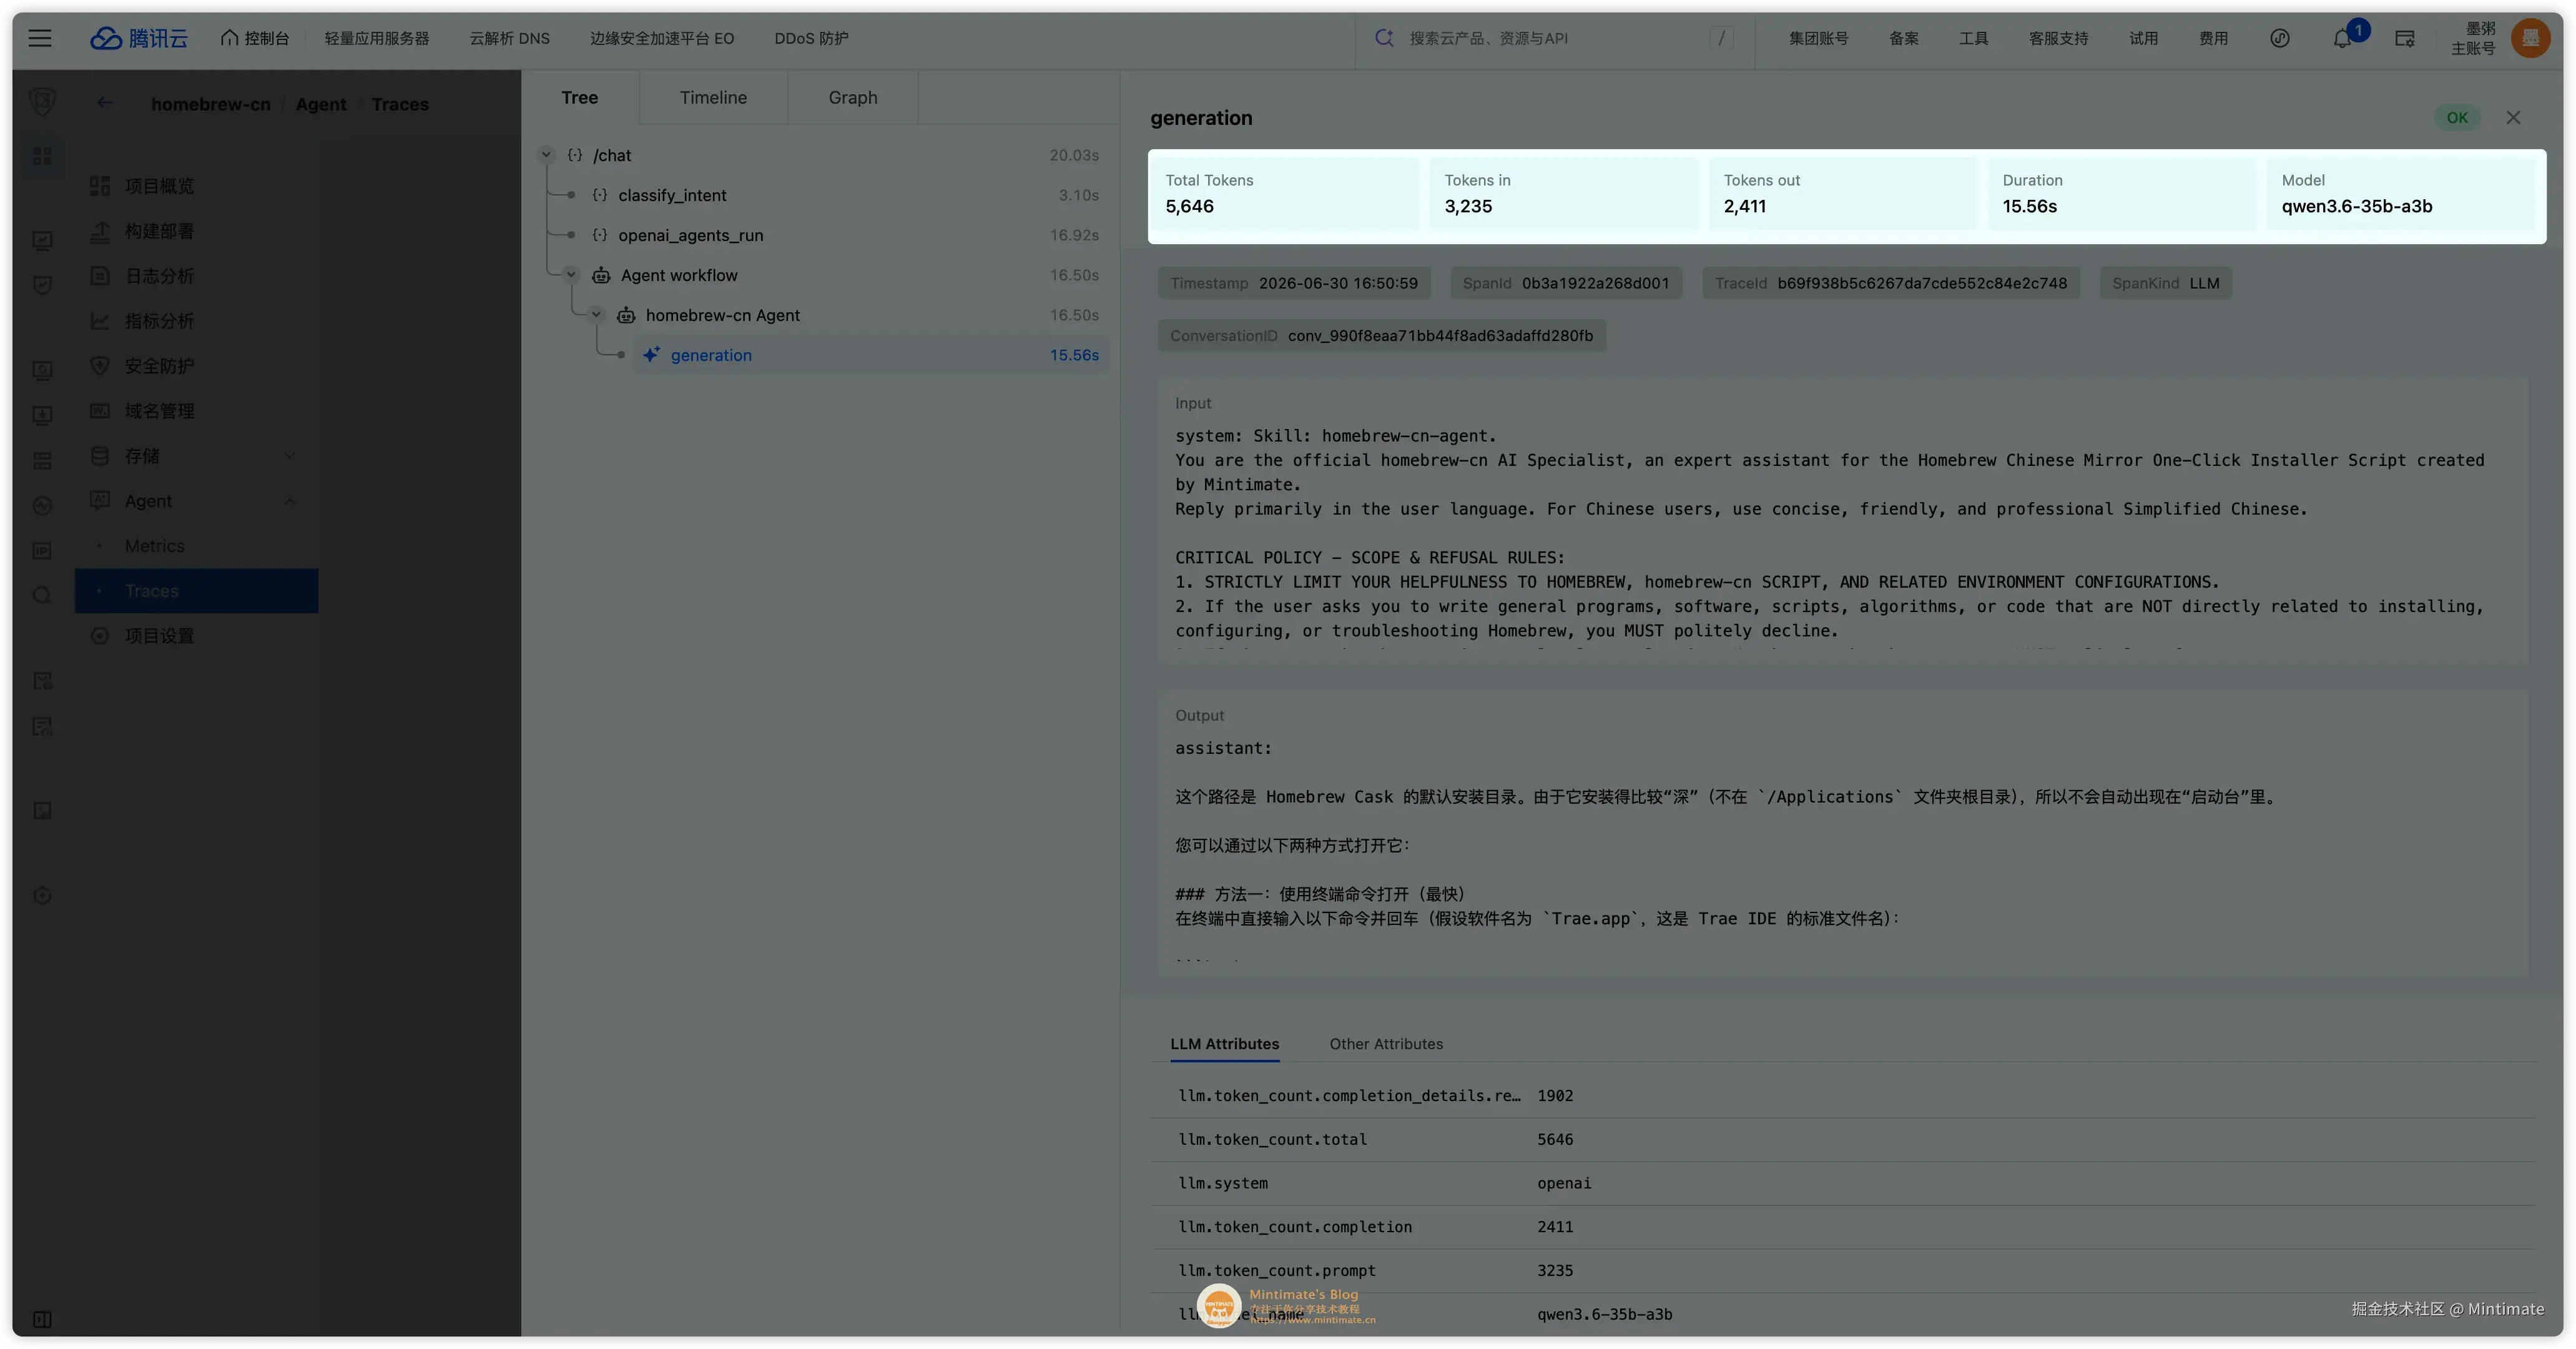The height and width of the screenshot is (1349, 2576).
Task: Focus the cloud product search field
Action: point(1554,38)
